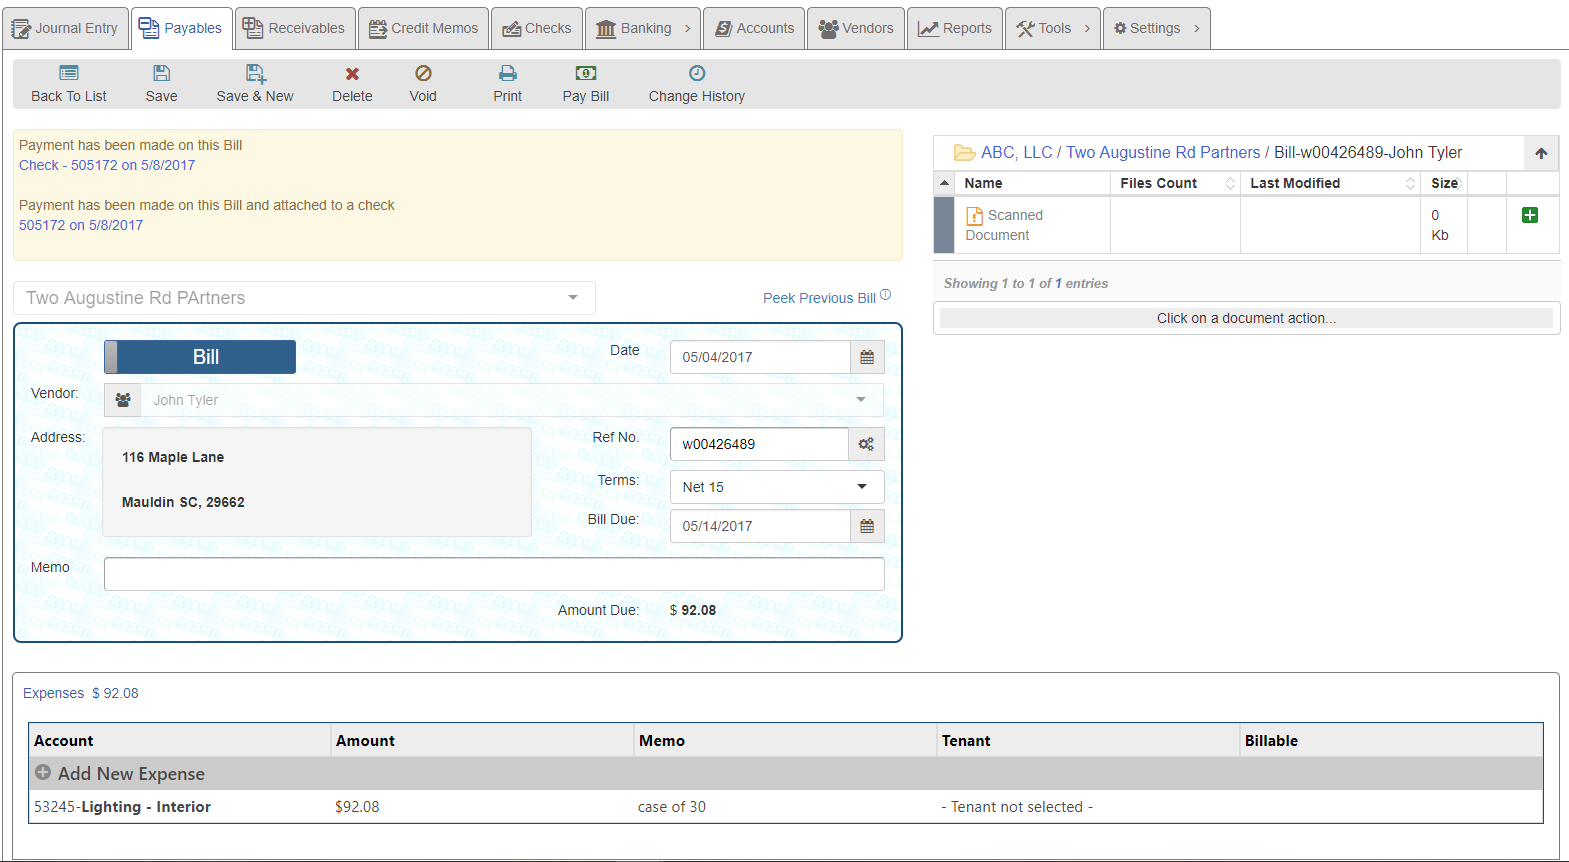Open the Reports tab
Image resolution: width=1569 pixels, height=862 pixels.
point(955,28)
